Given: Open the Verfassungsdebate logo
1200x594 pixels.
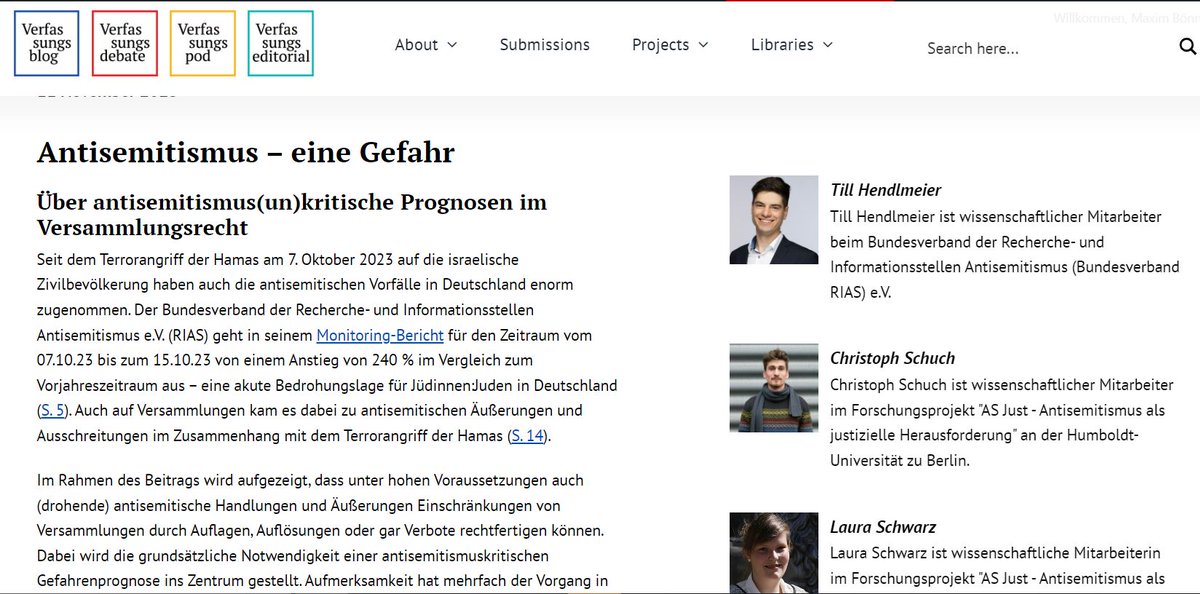Looking at the screenshot, I should (x=124, y=44).
